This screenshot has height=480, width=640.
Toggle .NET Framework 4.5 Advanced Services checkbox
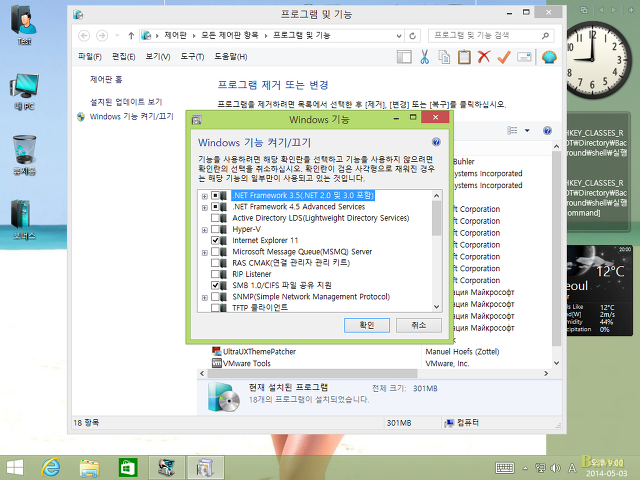click(x=215, y=207)
